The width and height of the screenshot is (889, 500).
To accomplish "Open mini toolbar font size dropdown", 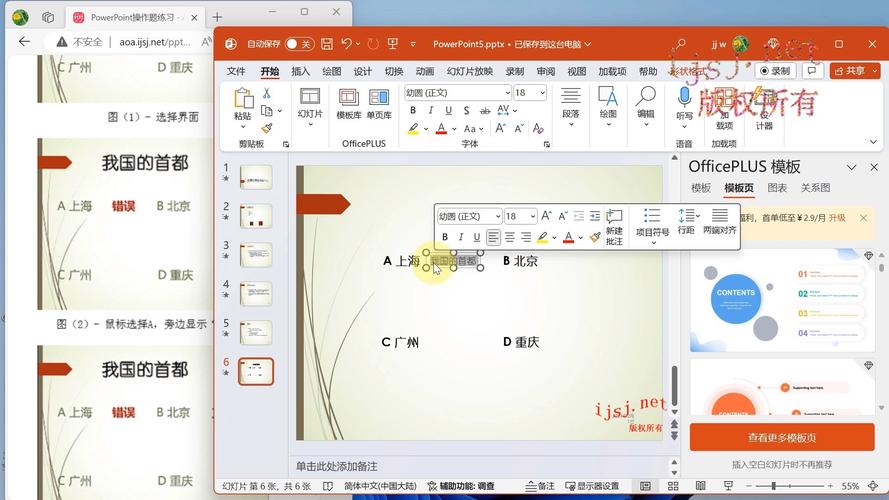I will click(x=532, y=216).
